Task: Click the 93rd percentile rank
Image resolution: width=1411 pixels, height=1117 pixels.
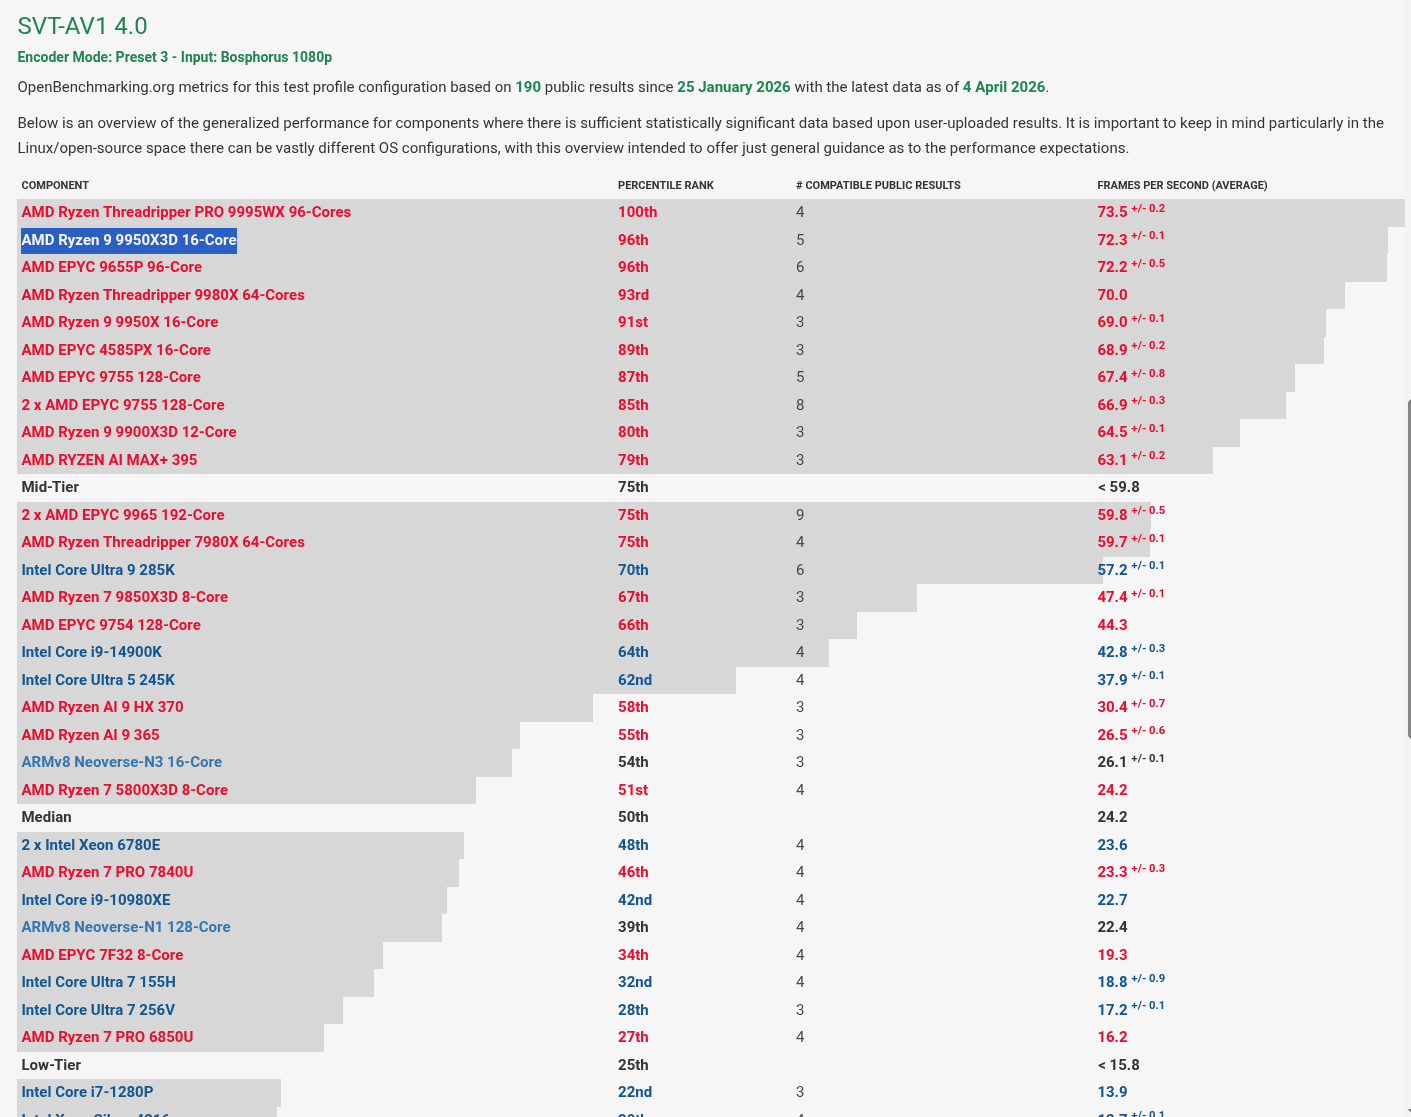Action: pos(634,295)
